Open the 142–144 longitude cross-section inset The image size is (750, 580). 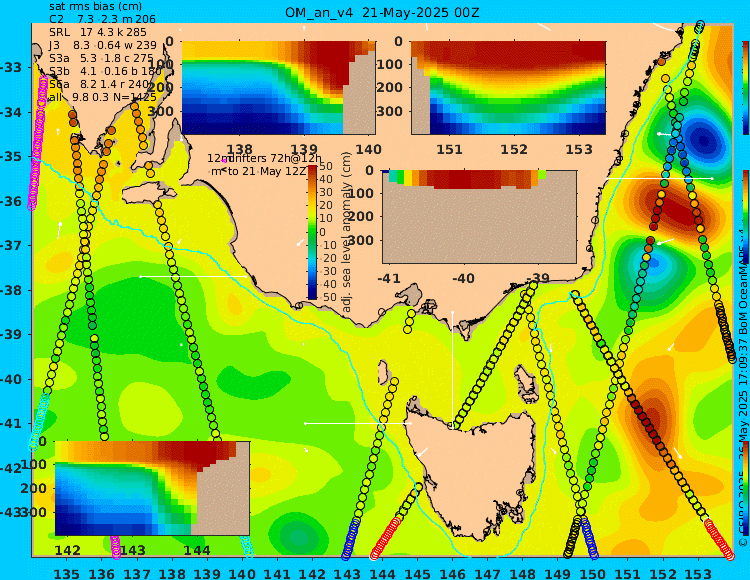[x=153, y=488]
